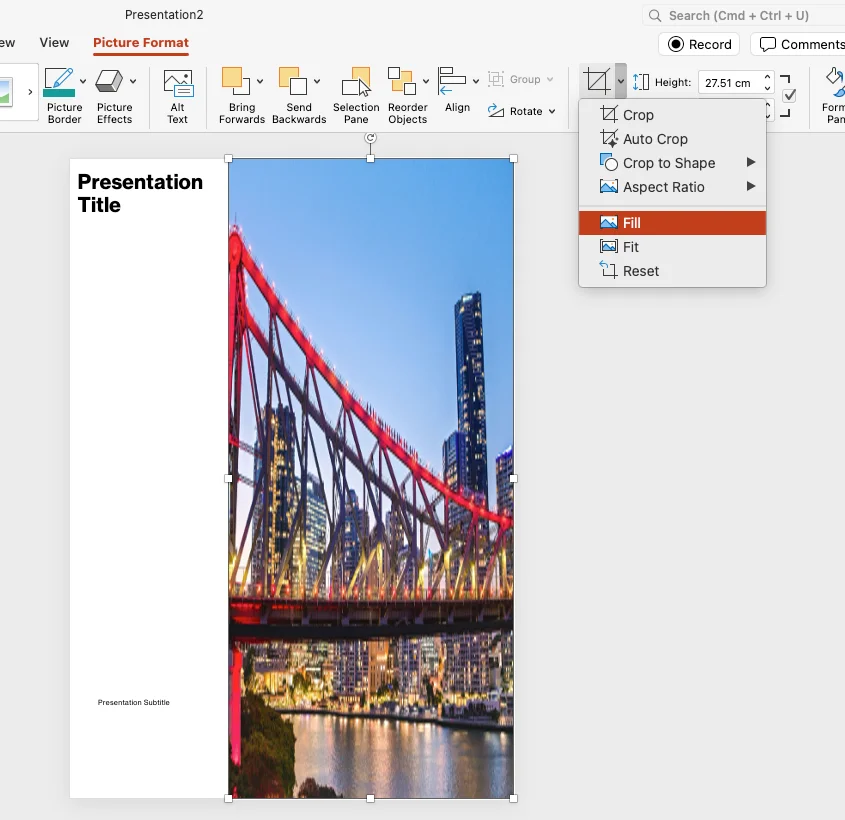This screenshot has height=820, width=845.
Task: Open the Format Pane
Action: pyautogui.click(x=833, y=95)
